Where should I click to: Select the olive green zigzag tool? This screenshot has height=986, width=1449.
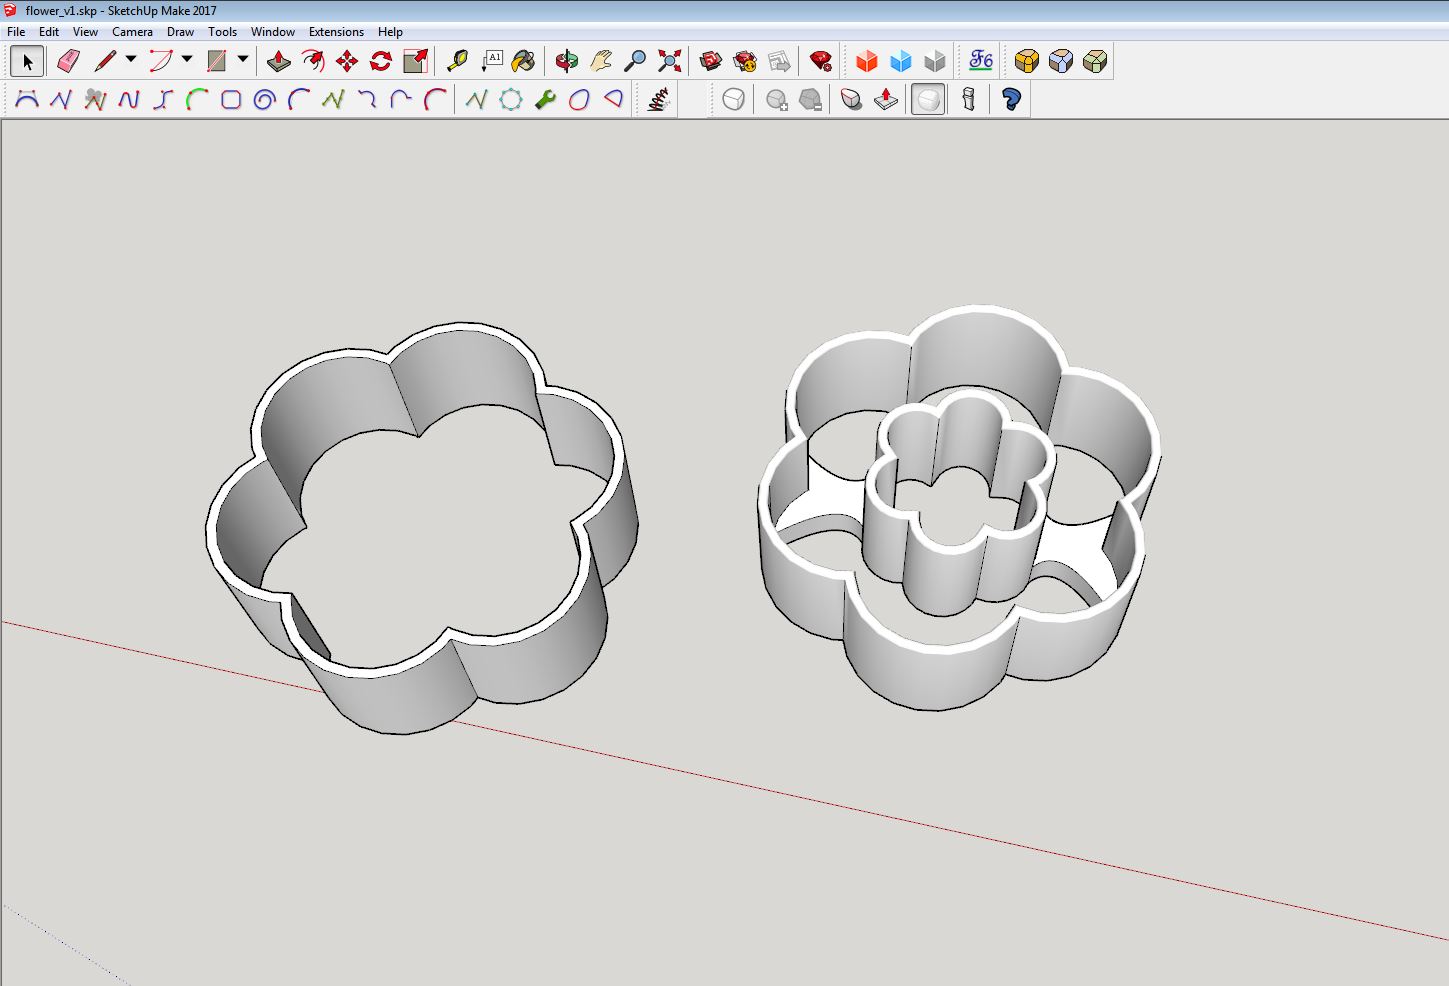333,100
